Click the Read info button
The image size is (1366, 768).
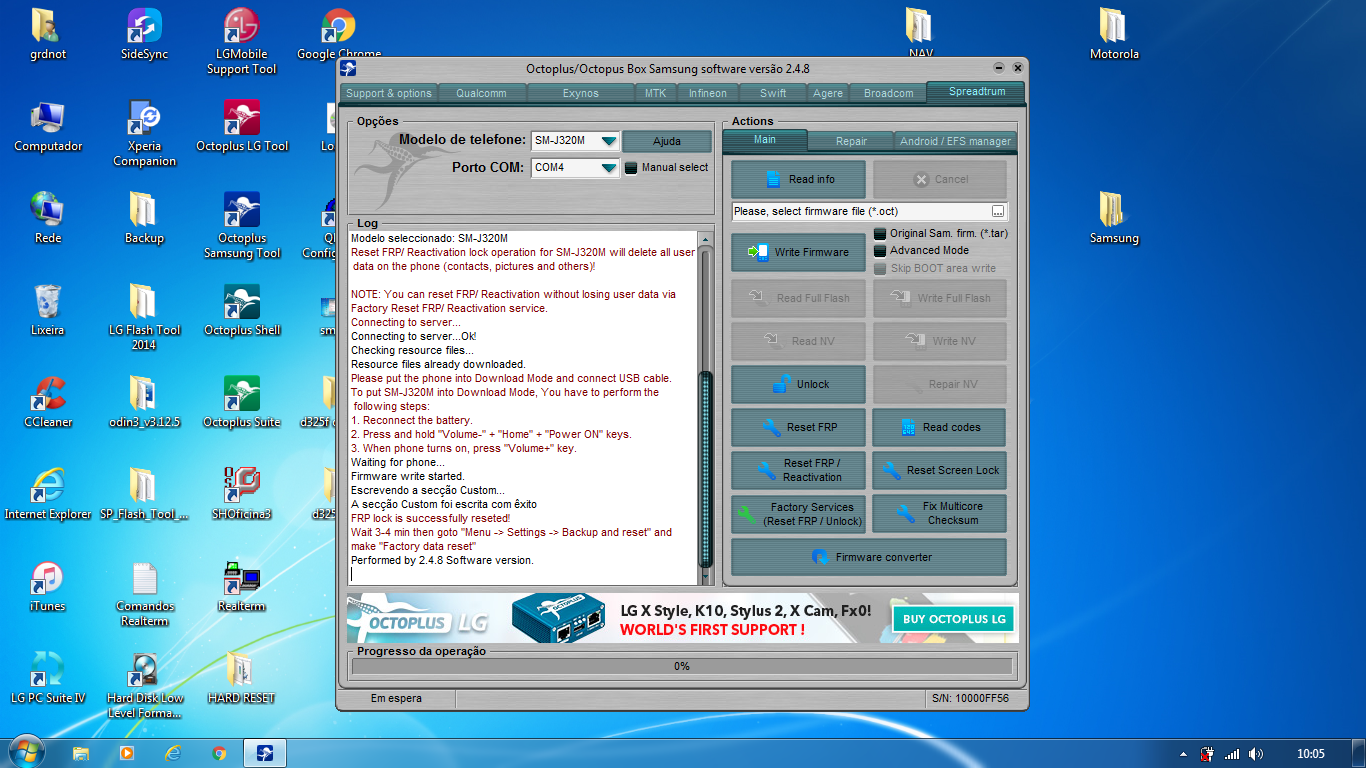click(799, 179)
